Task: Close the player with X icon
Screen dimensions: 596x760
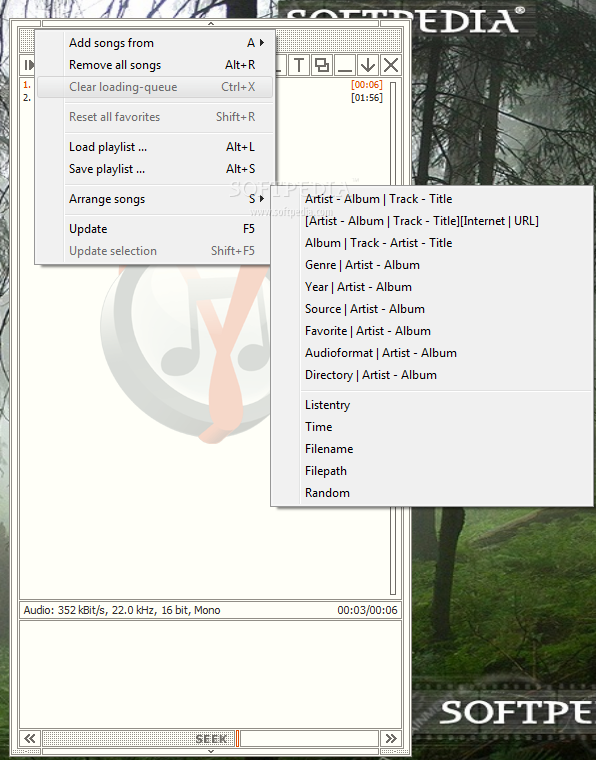Action: (391, 65)
